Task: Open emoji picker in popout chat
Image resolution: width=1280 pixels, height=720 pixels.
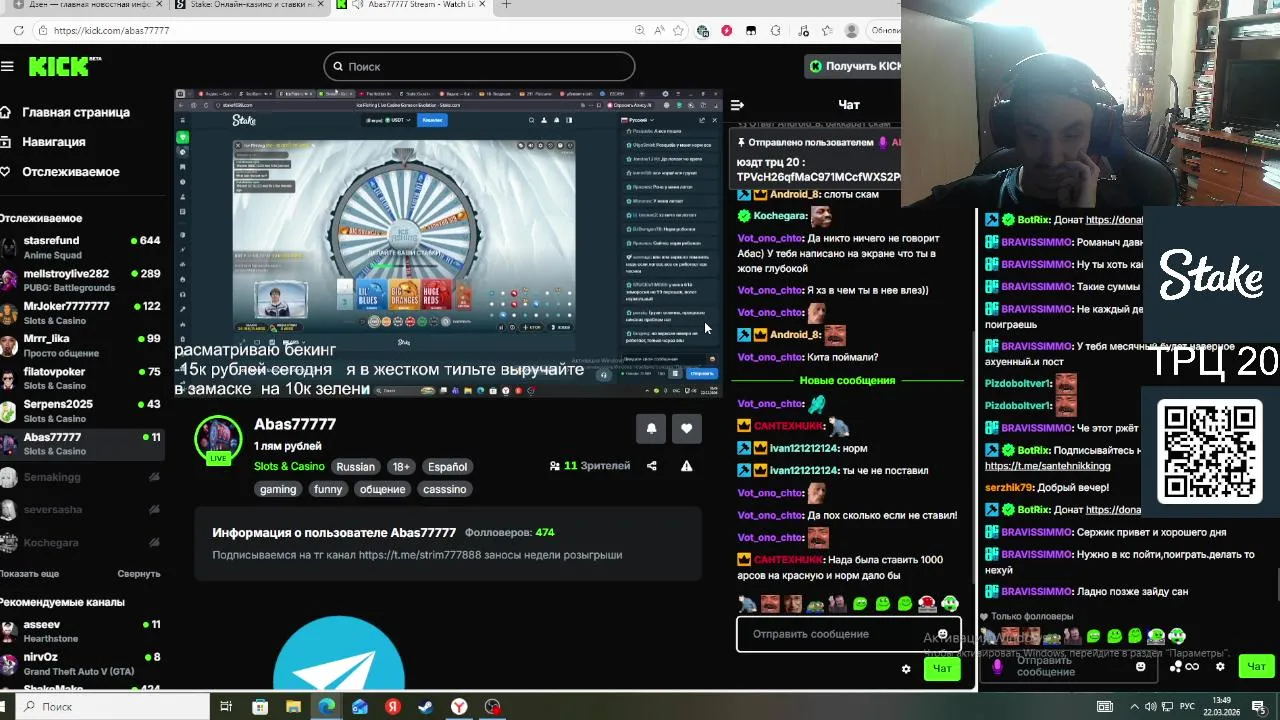Action: [x=1141, y=666]
